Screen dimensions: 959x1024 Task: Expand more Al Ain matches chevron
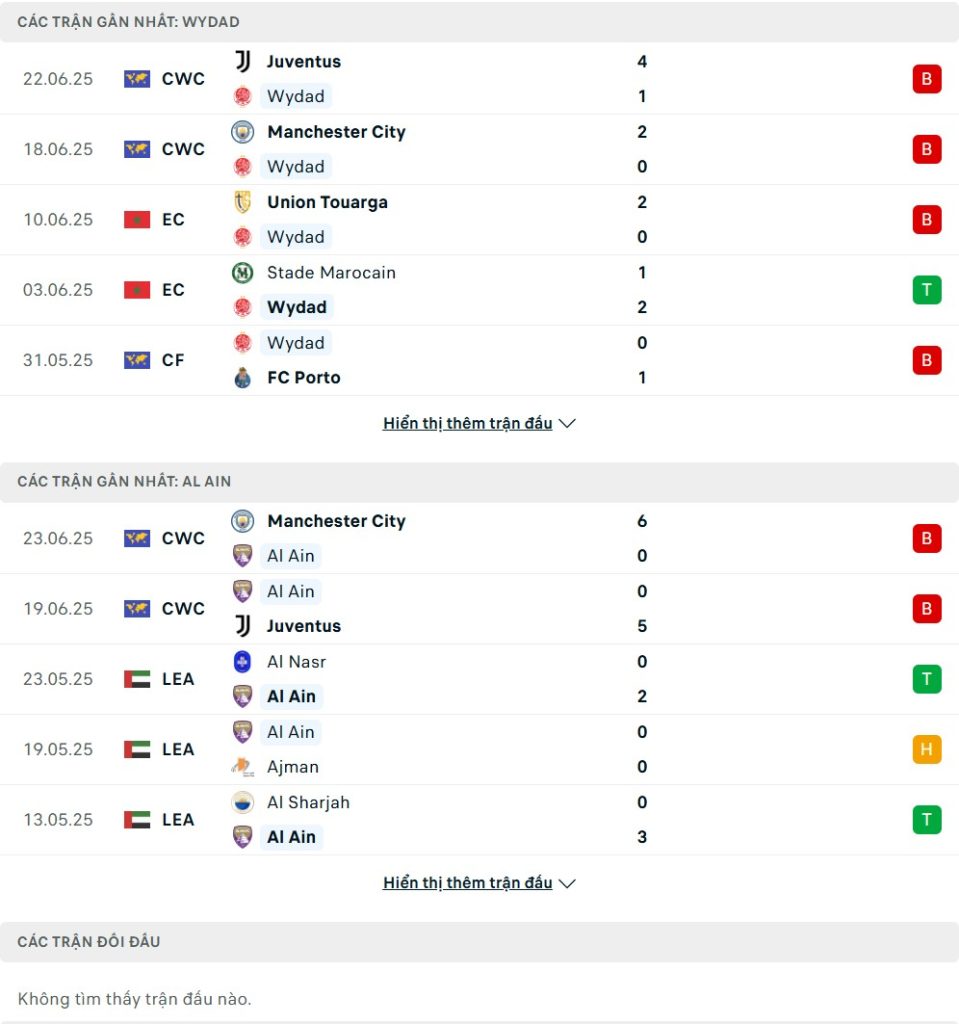coord(567,884)
